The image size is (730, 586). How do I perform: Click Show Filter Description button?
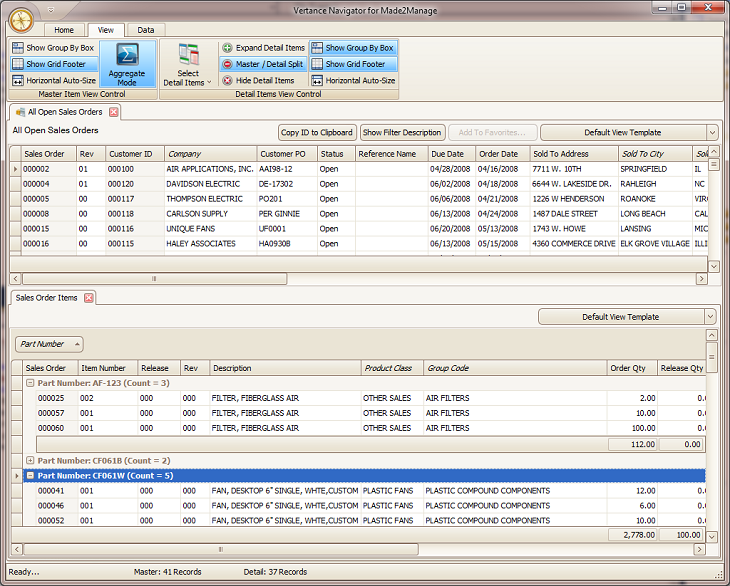point(402,132)
